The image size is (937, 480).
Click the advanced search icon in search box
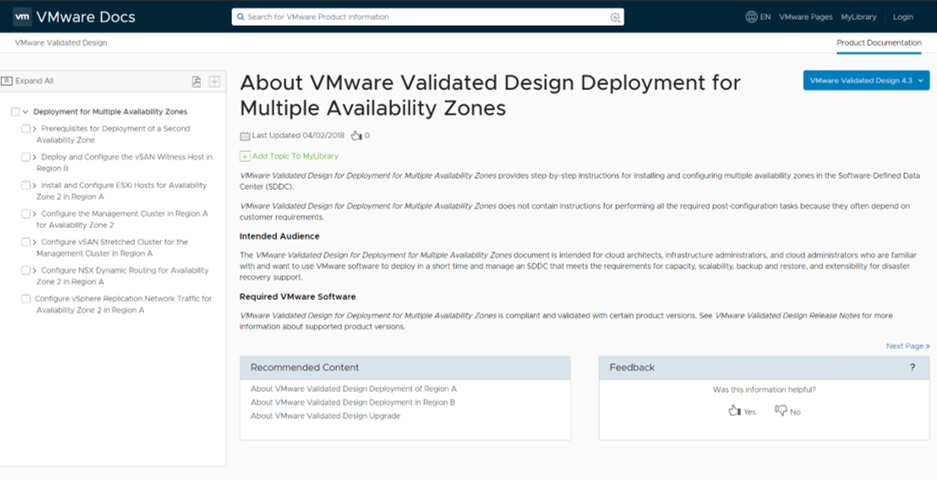615,17
